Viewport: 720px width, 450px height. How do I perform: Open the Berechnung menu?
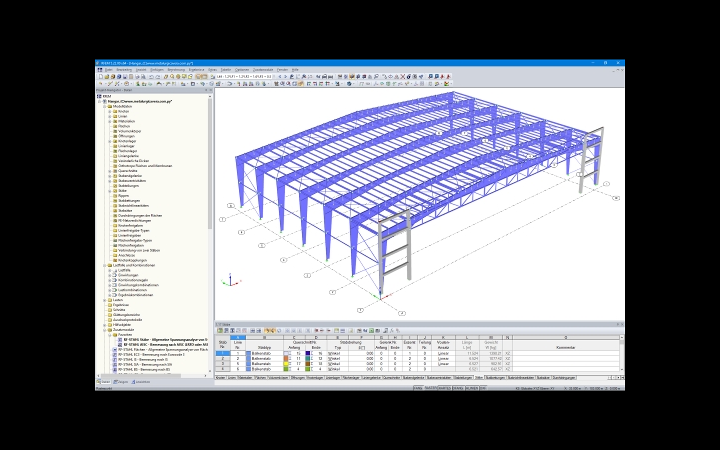(176, 70)
